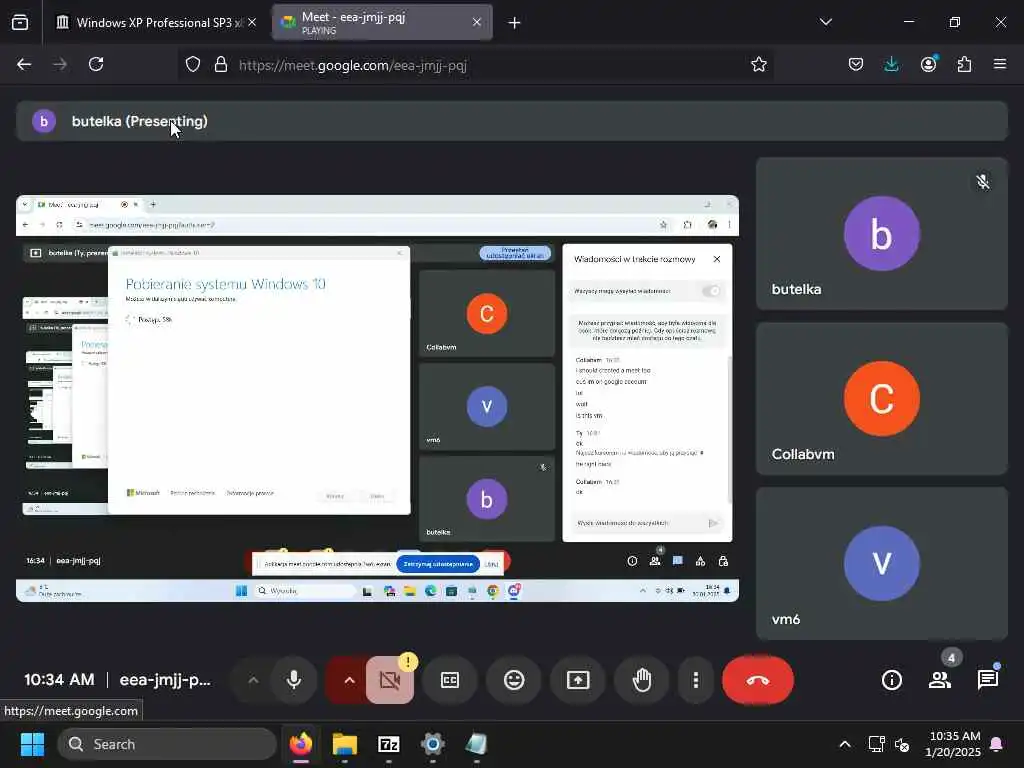Open Firefox application hamburger menu

(x=999, y=64)
